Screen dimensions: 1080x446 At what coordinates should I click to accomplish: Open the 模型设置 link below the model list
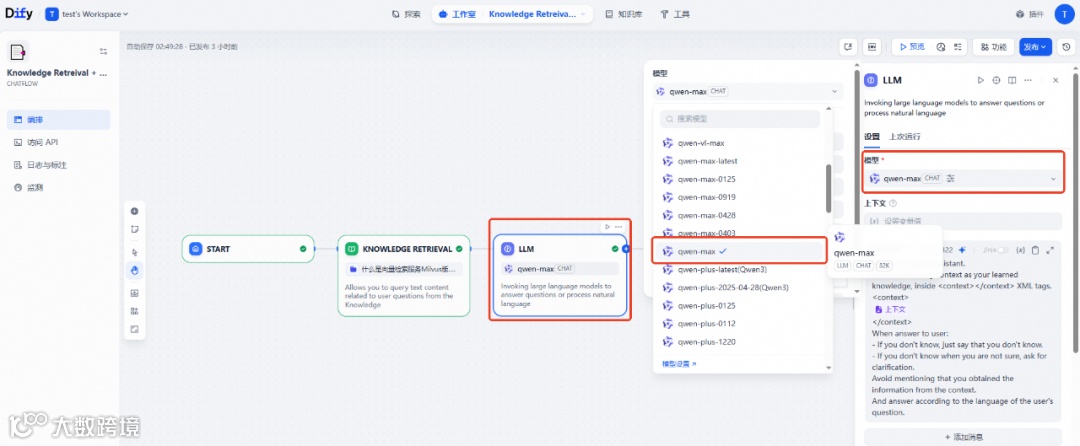click(678, 363)
